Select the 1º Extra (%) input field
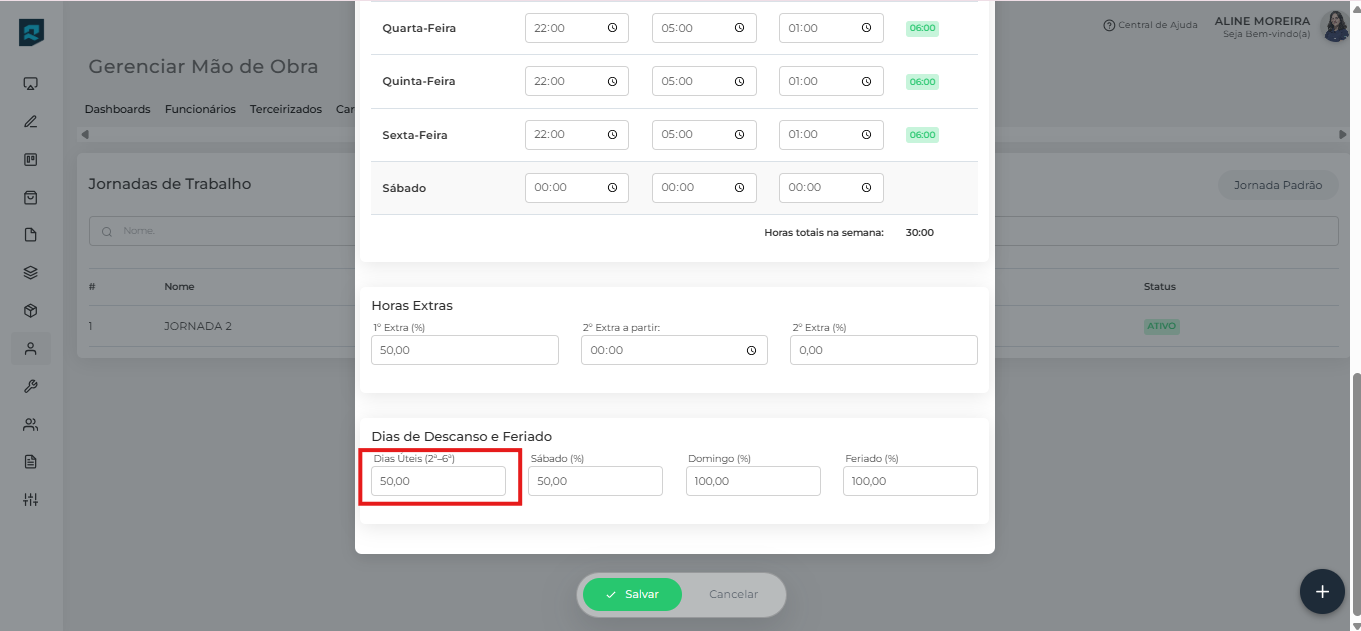Image resolution: width=1361 pixels, height=631 pixels. pos(464,350)
